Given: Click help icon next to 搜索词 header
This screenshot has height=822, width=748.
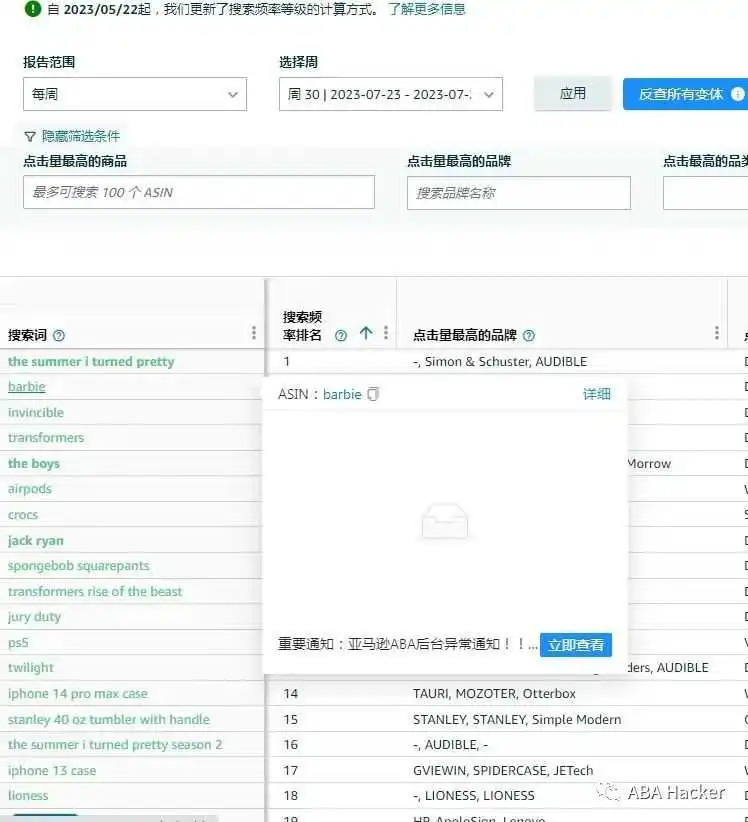Looking at the screenshot, I should click(x=59, y=336).
